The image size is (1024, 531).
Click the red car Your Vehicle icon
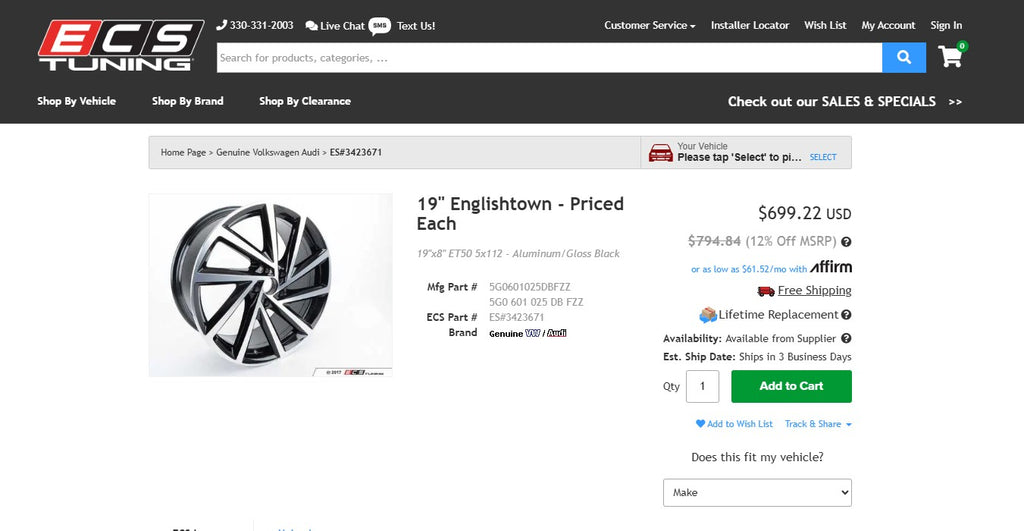point(660,153)
